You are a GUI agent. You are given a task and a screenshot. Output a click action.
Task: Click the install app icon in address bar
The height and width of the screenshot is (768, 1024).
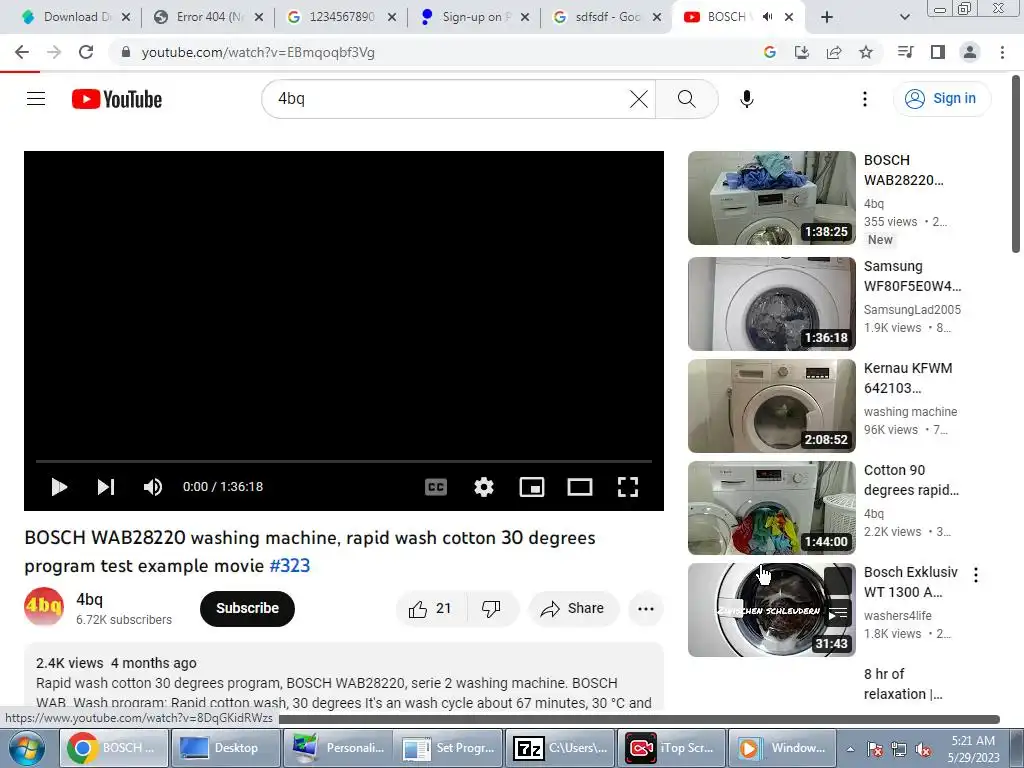coord(801,52)
